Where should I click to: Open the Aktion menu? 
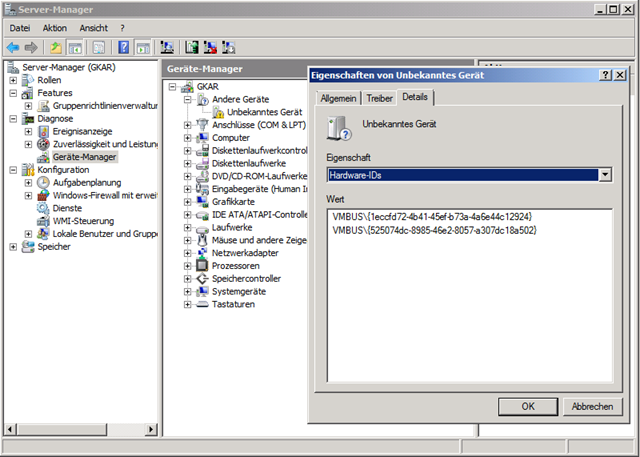(x=55, y=28)
